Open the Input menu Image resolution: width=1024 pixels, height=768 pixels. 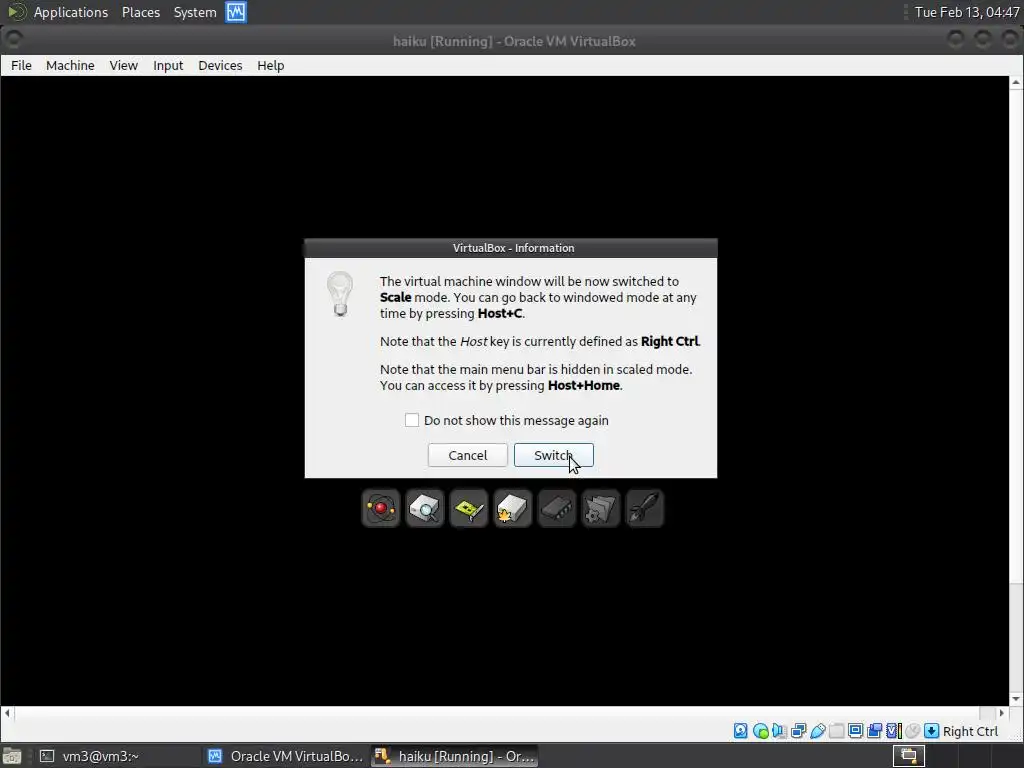(x=168, y=65)
